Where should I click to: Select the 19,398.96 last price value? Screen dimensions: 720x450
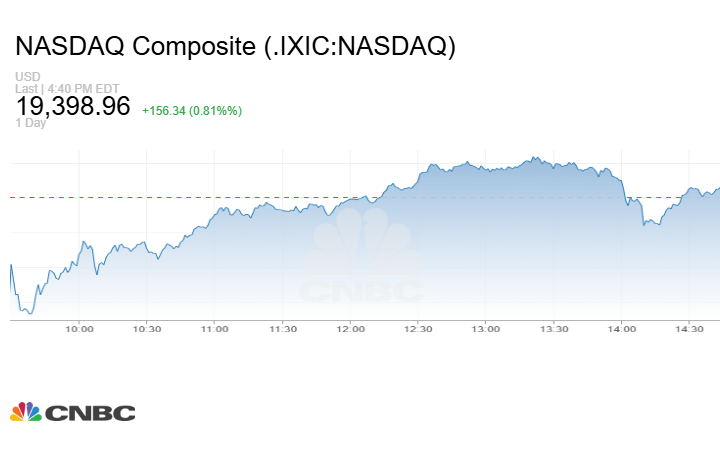(x=73, y=106)
